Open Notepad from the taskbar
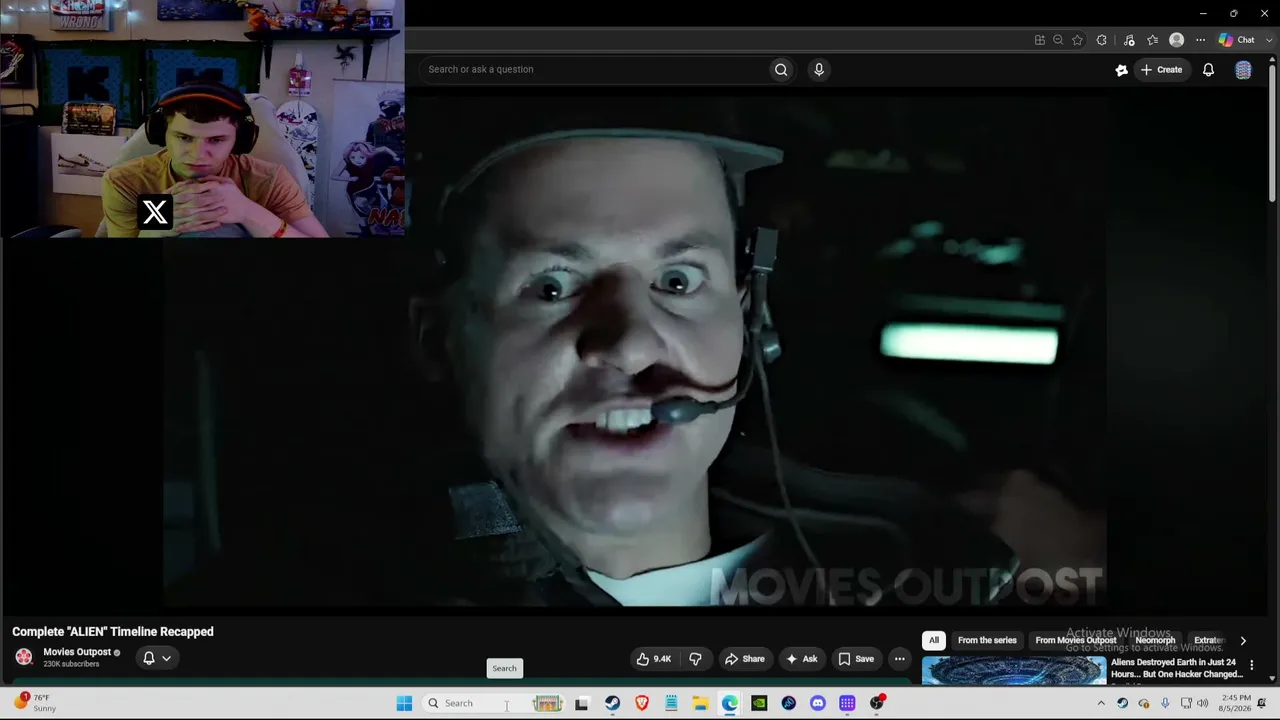The width and height of the screenshot is (1280, 720). click(x=671, y=703)
